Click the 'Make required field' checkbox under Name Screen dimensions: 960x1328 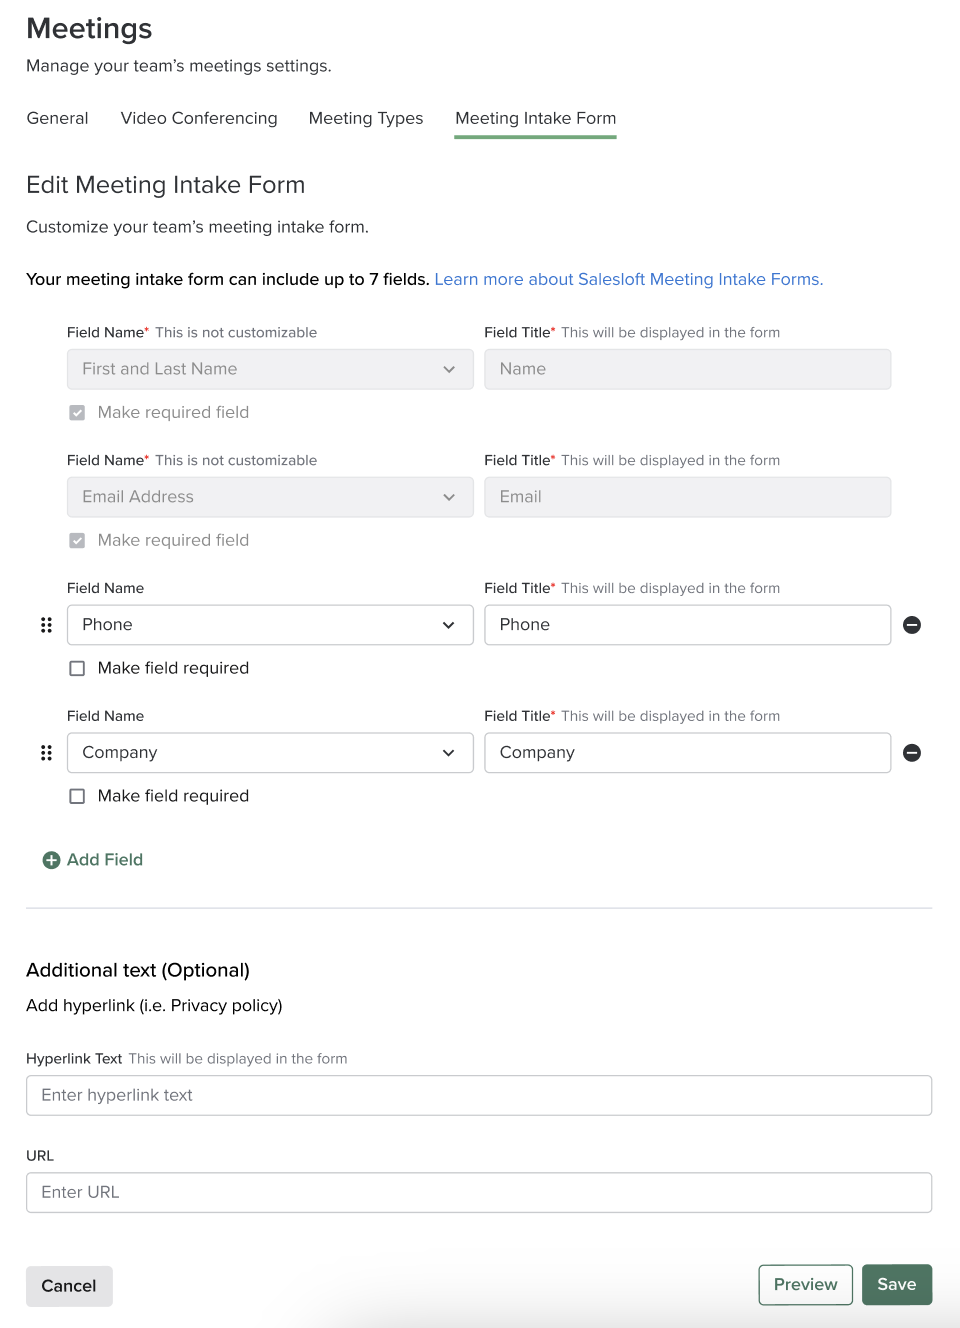point(77,412)
